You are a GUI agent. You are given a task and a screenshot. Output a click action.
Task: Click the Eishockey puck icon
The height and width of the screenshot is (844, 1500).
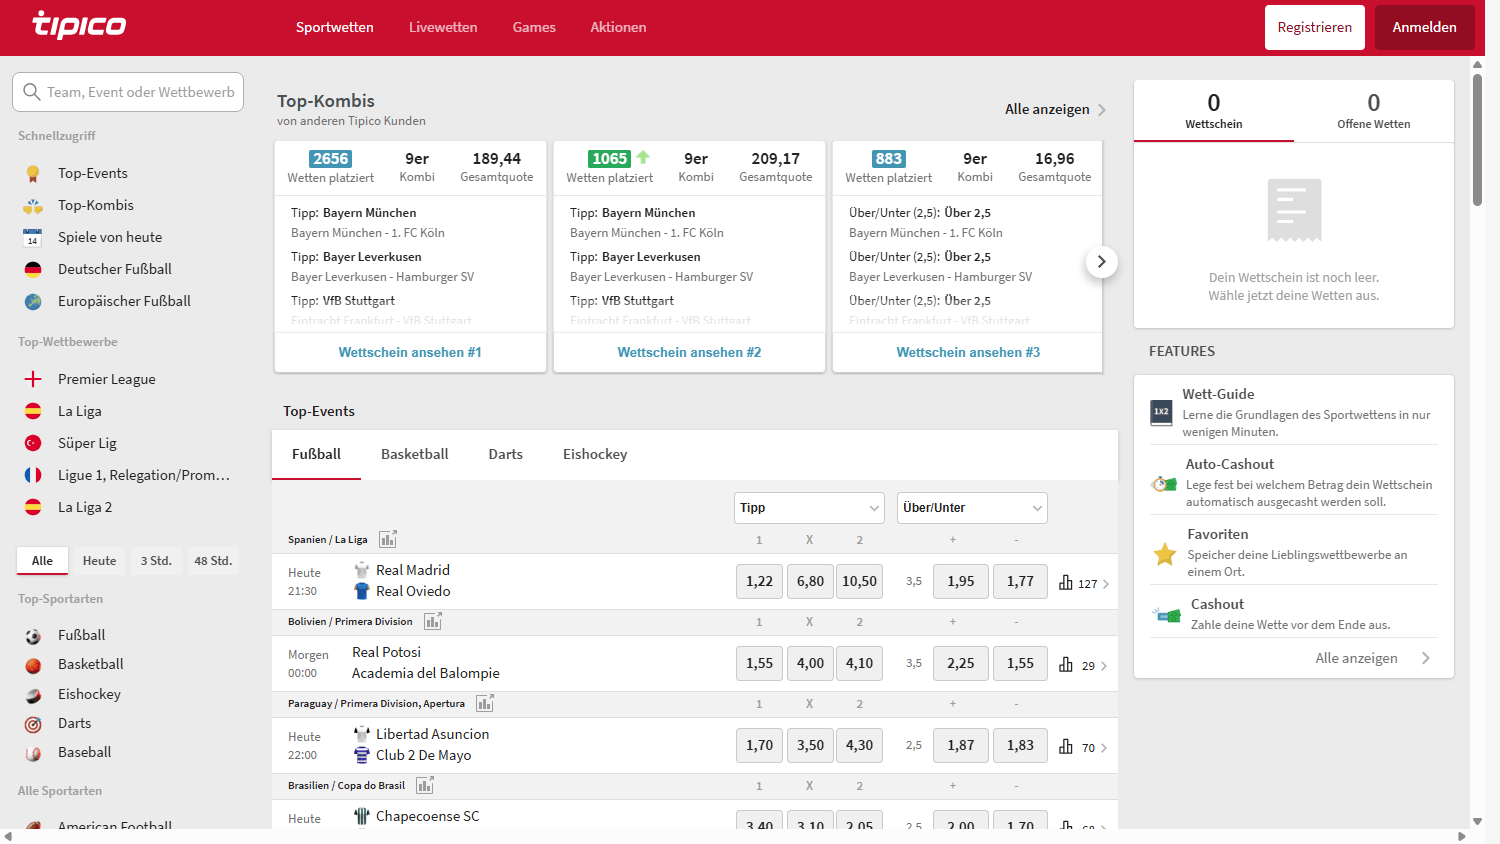(x=33, y=695)
